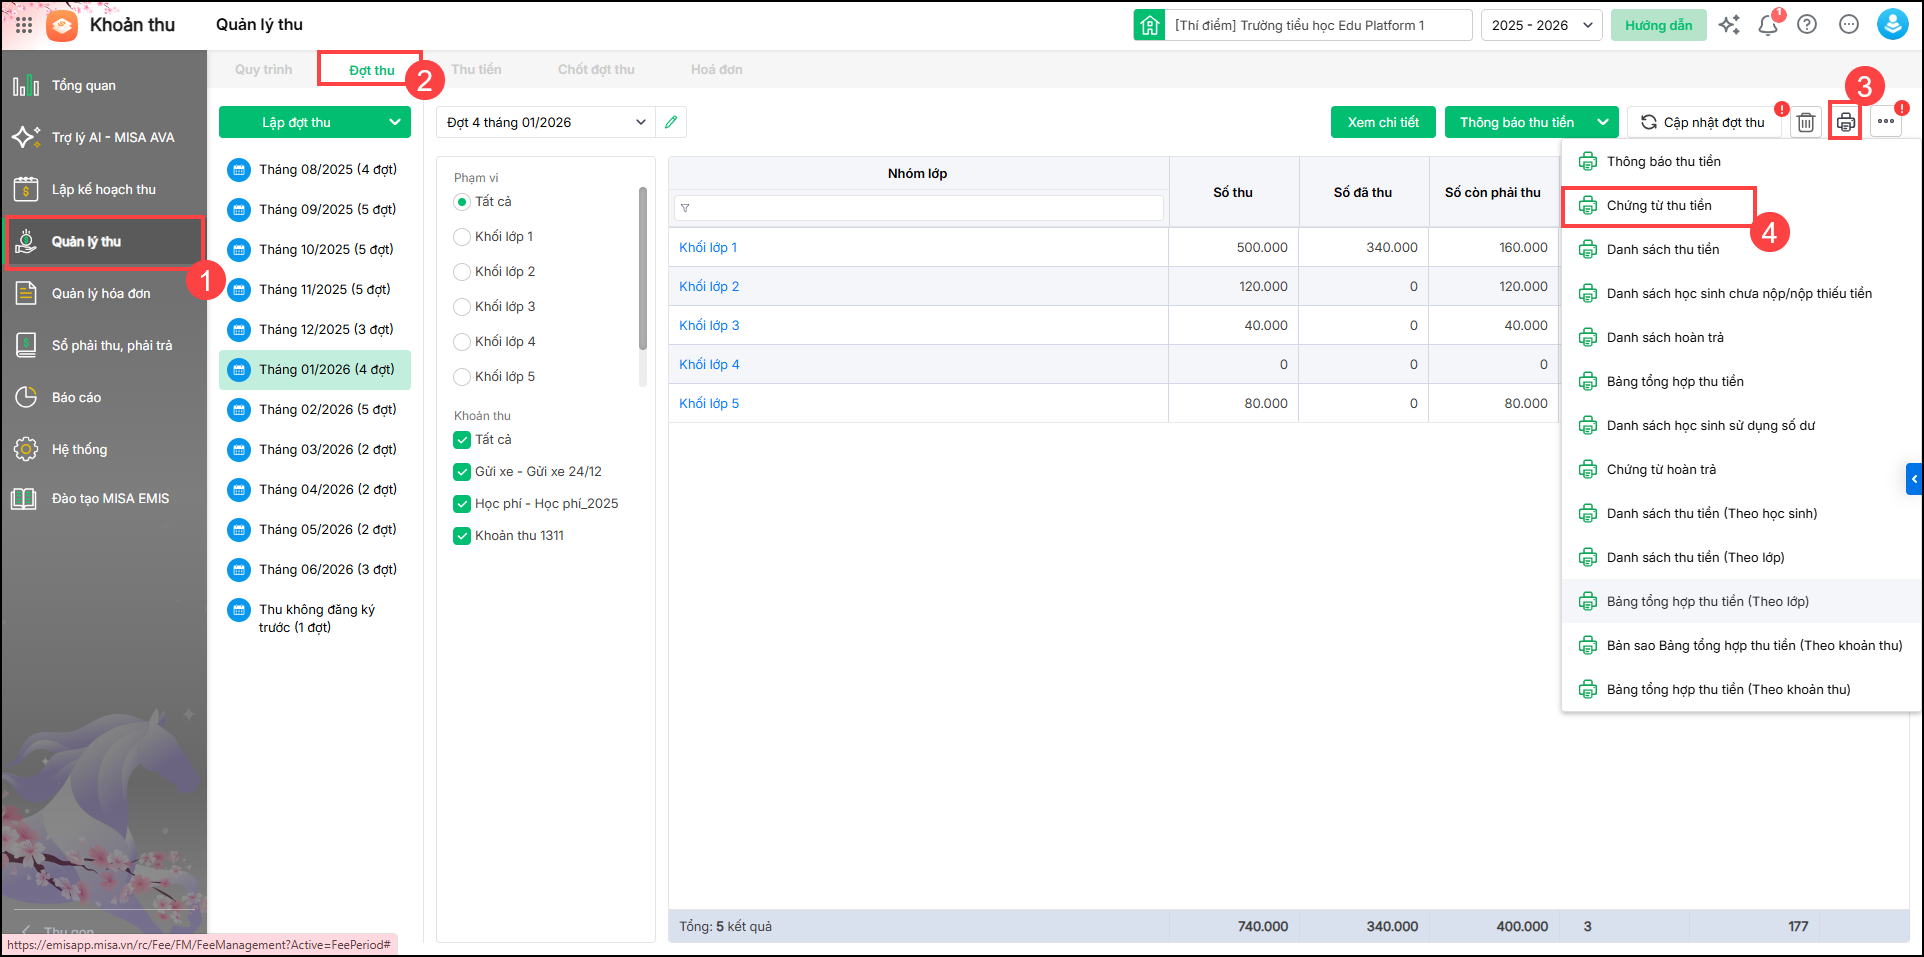Open the Khối lớp 3 link

coord(709,326)
